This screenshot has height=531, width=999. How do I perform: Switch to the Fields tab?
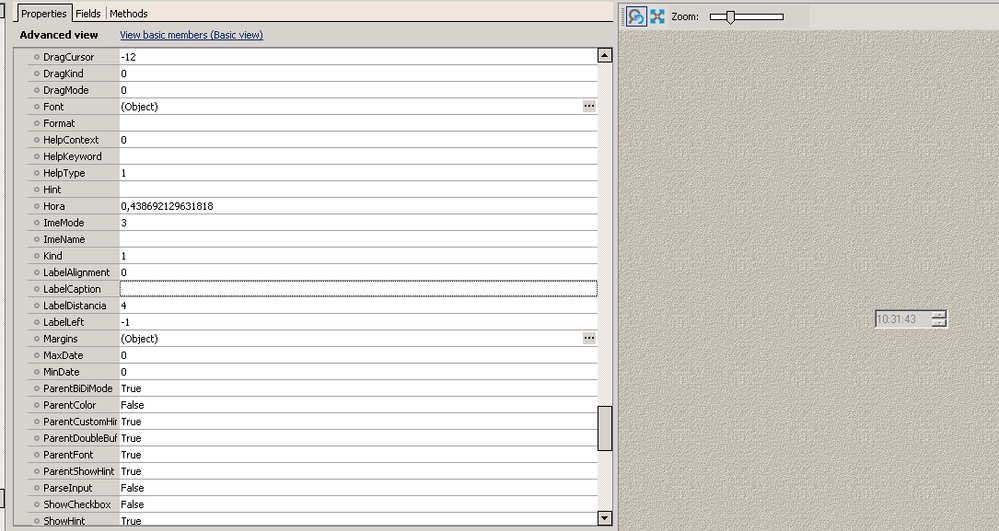pos(88,13)
